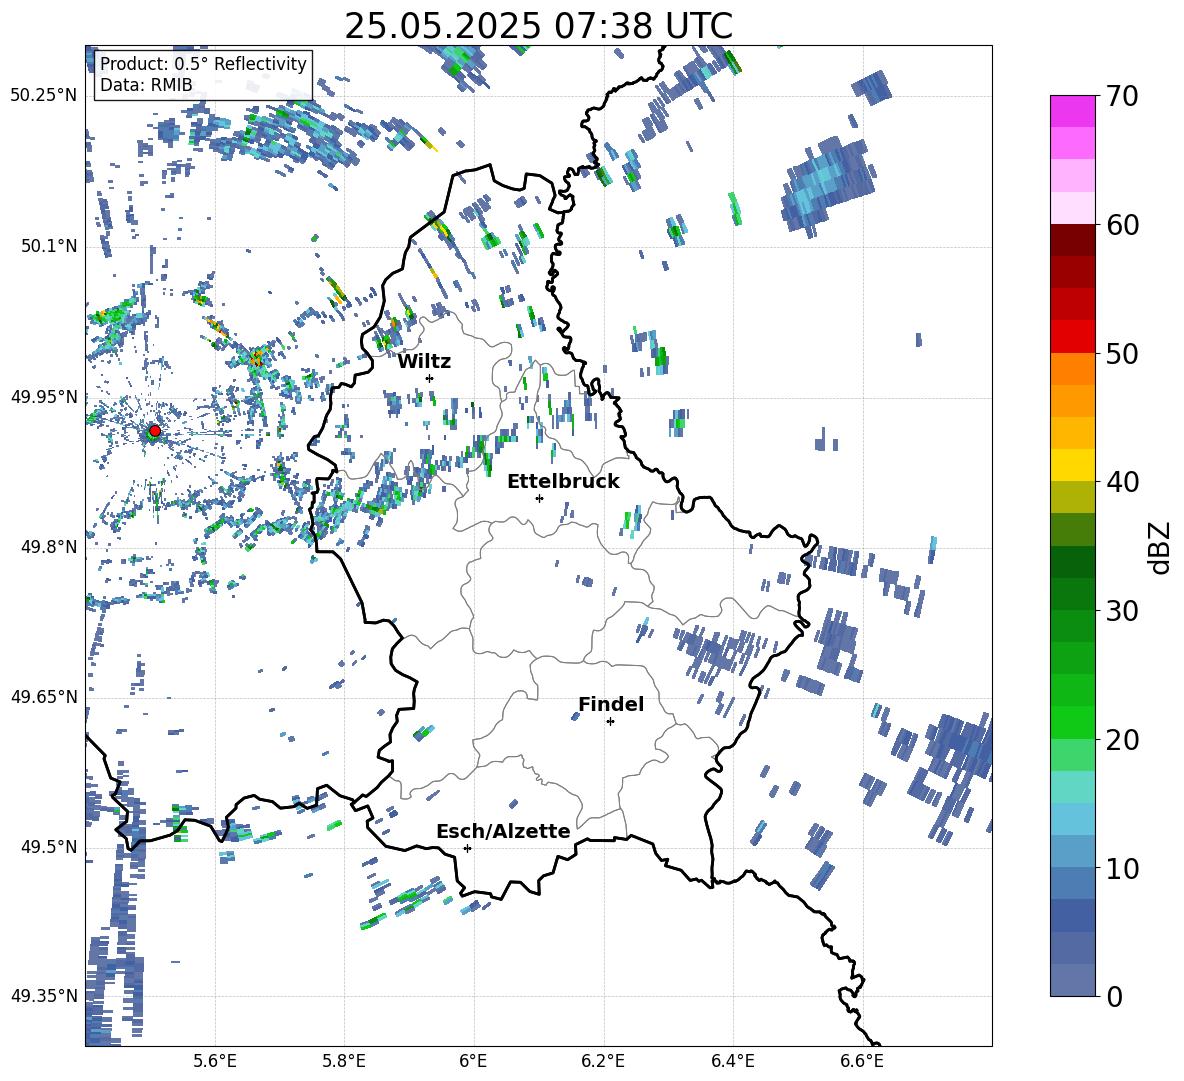Click the 49.65°N latitude label
The width and height of the screenshot is (1184, 1081).
point(44,696)
